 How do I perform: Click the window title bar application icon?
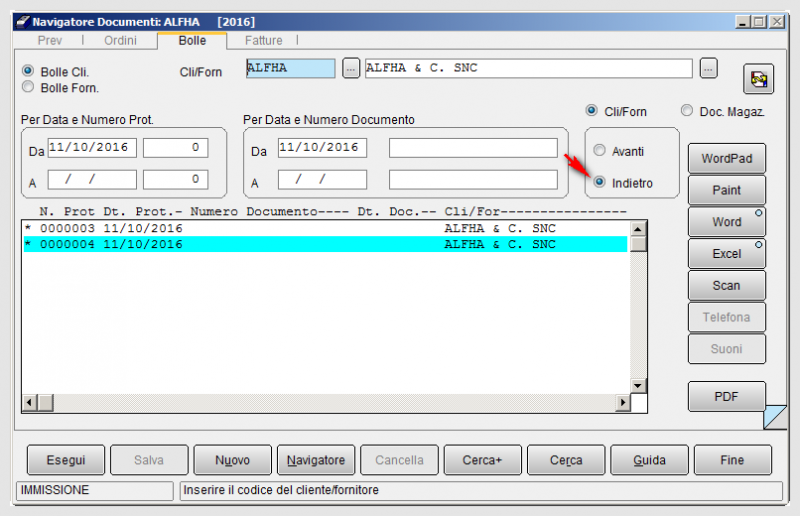click(x=23, y=21)
